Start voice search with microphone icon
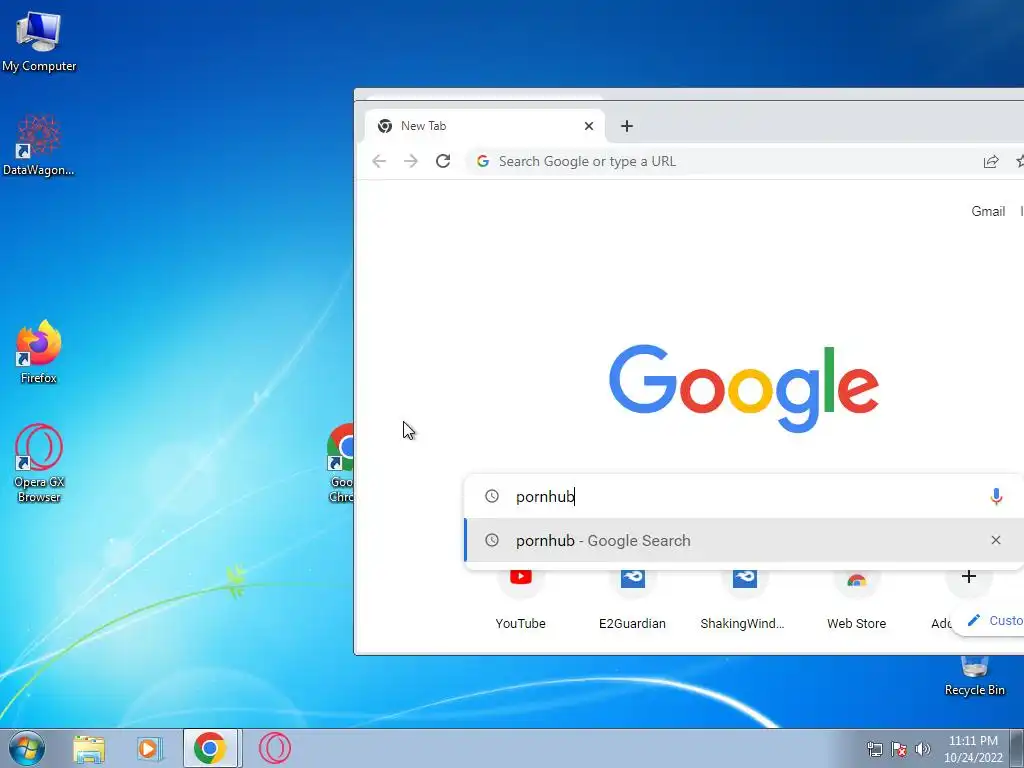The width and height of the screenshot is (1024, 768). tap(996, 497)
